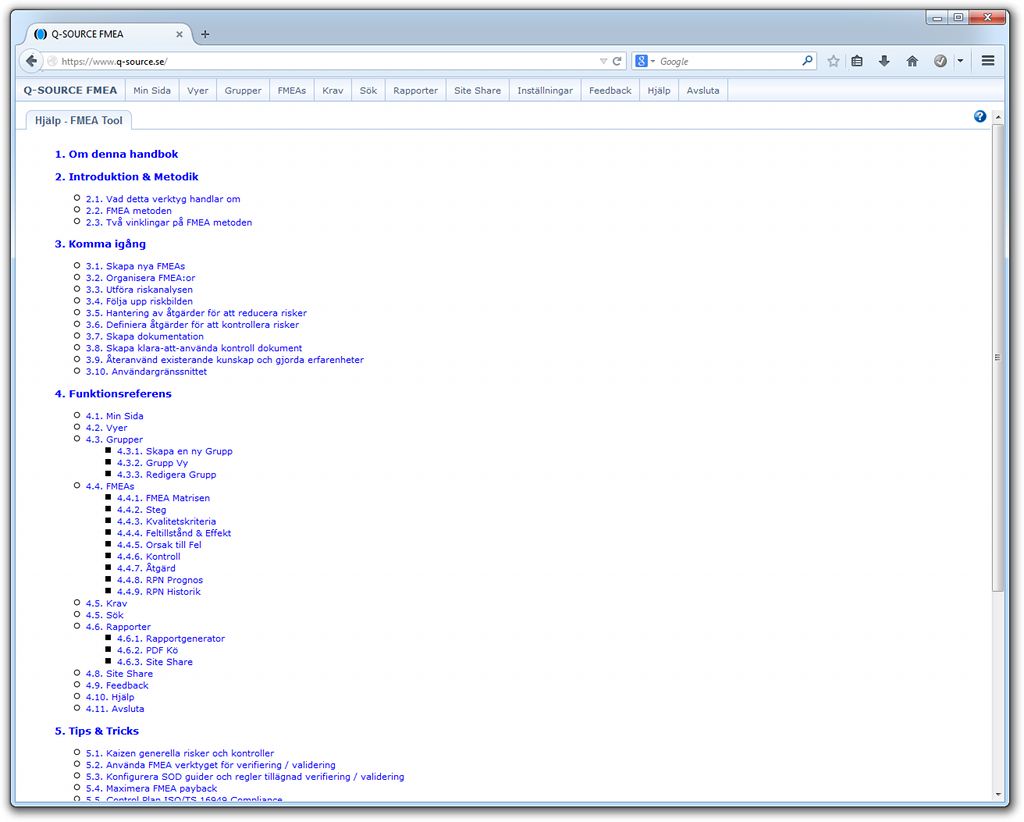Screen dimensions: 1024x822
Task: Open '3. Komma igång' heading link
Action: [x=100, y=244]
